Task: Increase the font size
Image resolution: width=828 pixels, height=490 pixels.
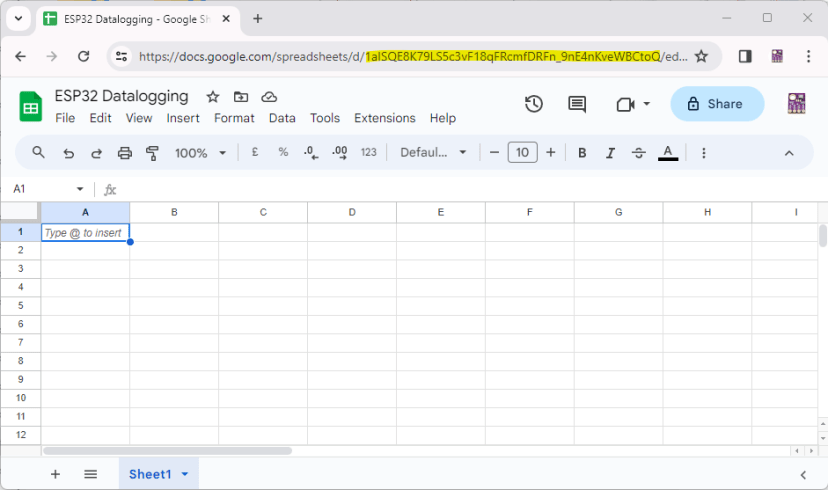Action: 551,153
